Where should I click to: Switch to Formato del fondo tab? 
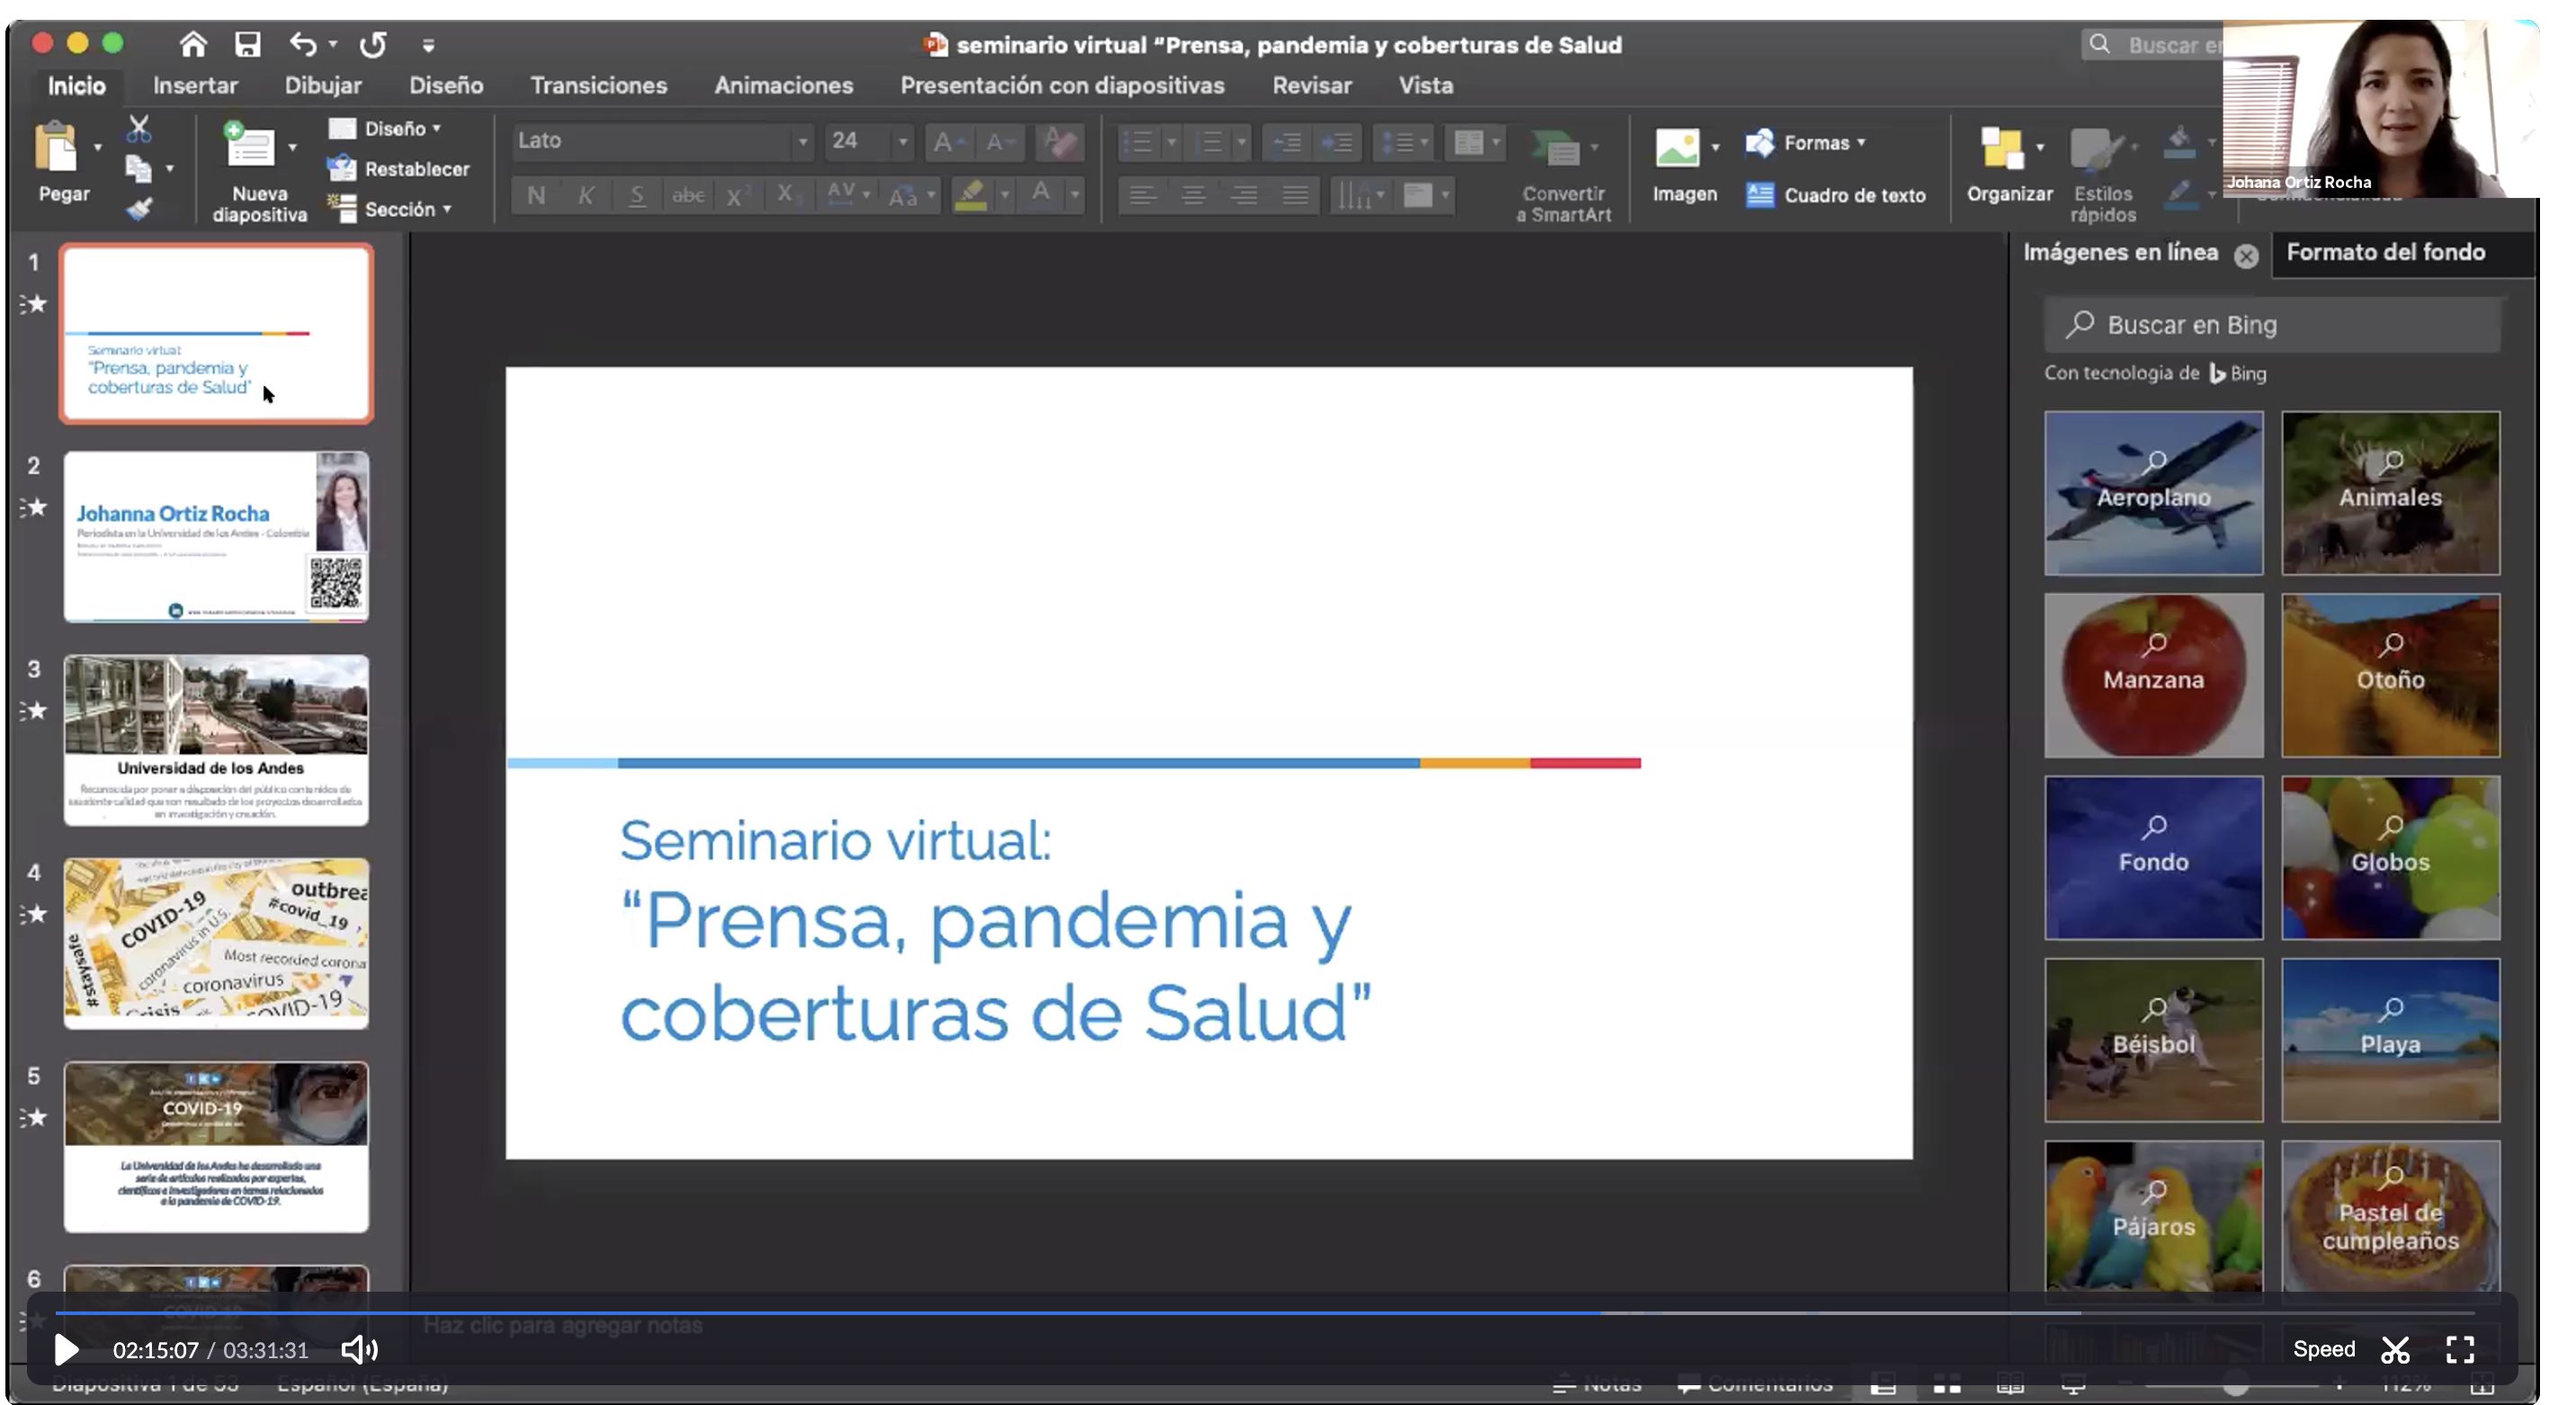[2385, 252]
